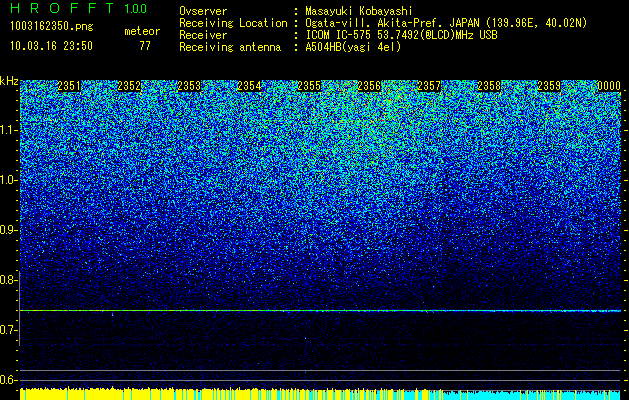Click the 0.6 kHz axis tick label
Screen dimensions: 629x400
tap(8, 380)
